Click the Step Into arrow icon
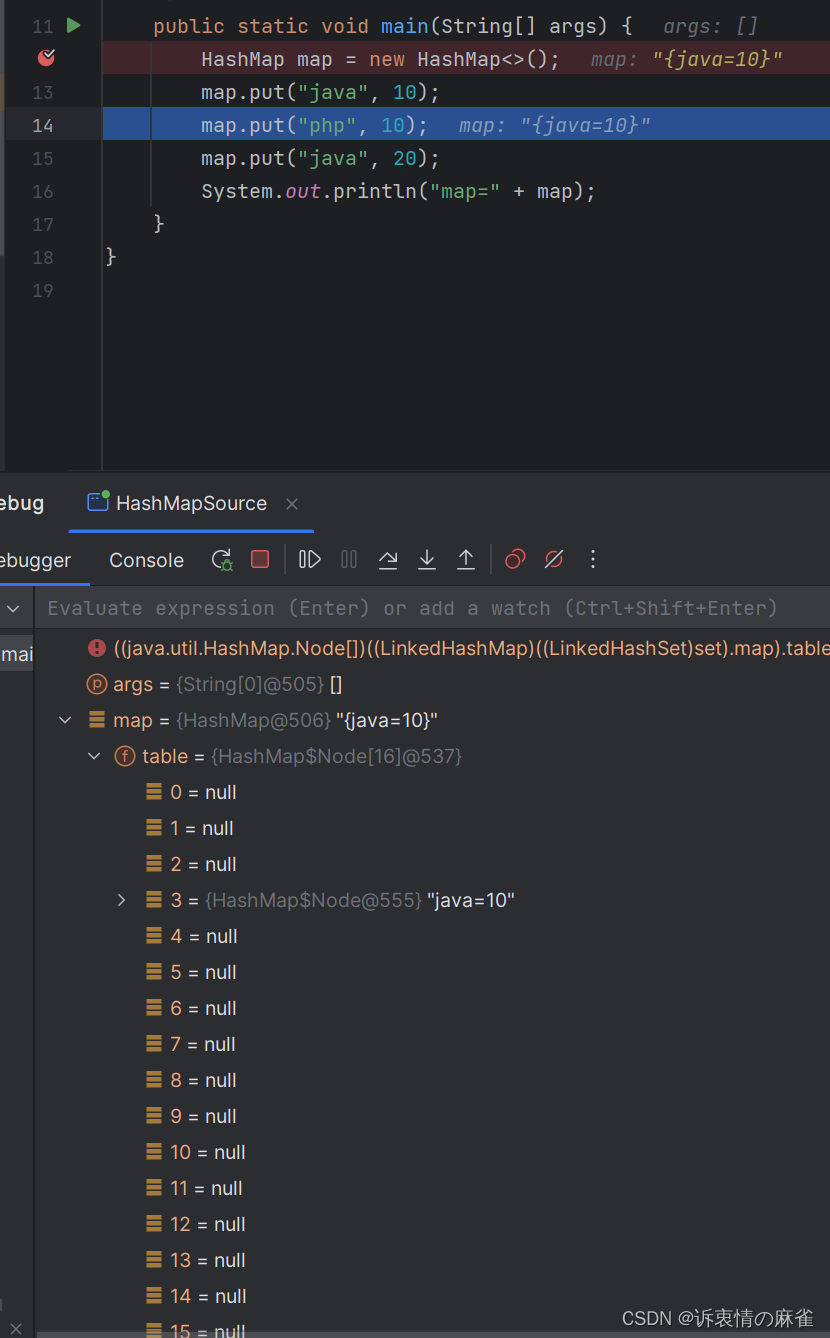This screenshot has height=1338, width=830. pyautogui.click(x=427, y=560)
